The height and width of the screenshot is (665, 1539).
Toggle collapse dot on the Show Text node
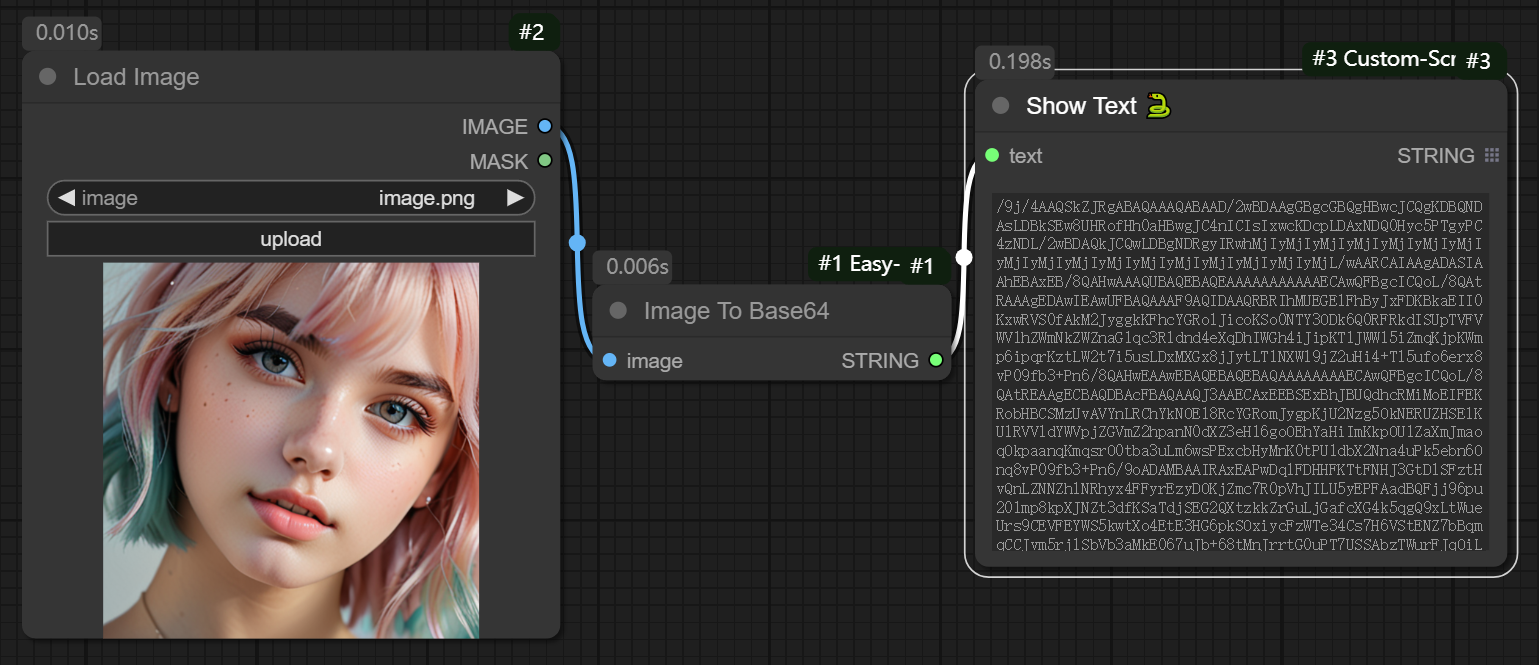(1000, 106)
